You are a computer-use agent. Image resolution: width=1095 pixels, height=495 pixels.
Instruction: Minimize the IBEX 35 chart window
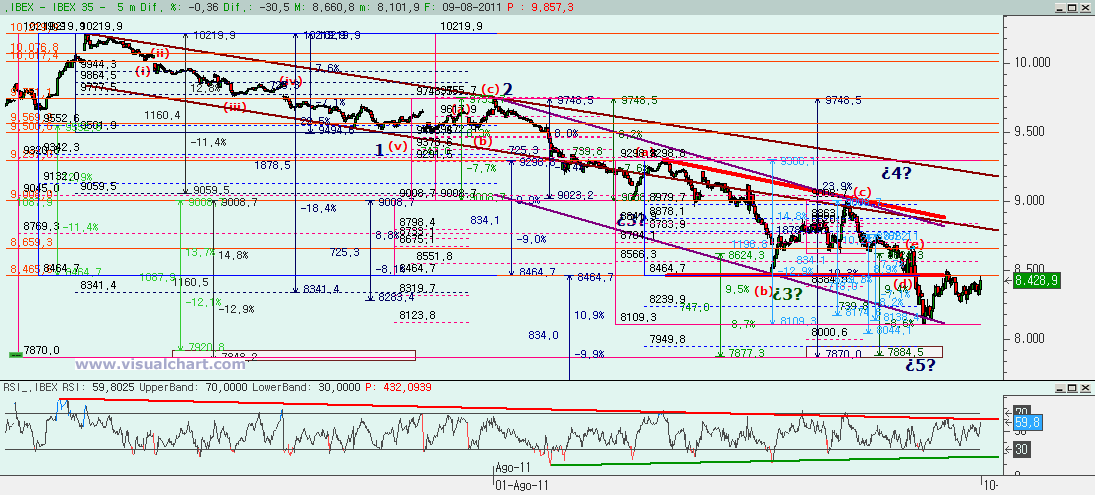pos(1061,6)
